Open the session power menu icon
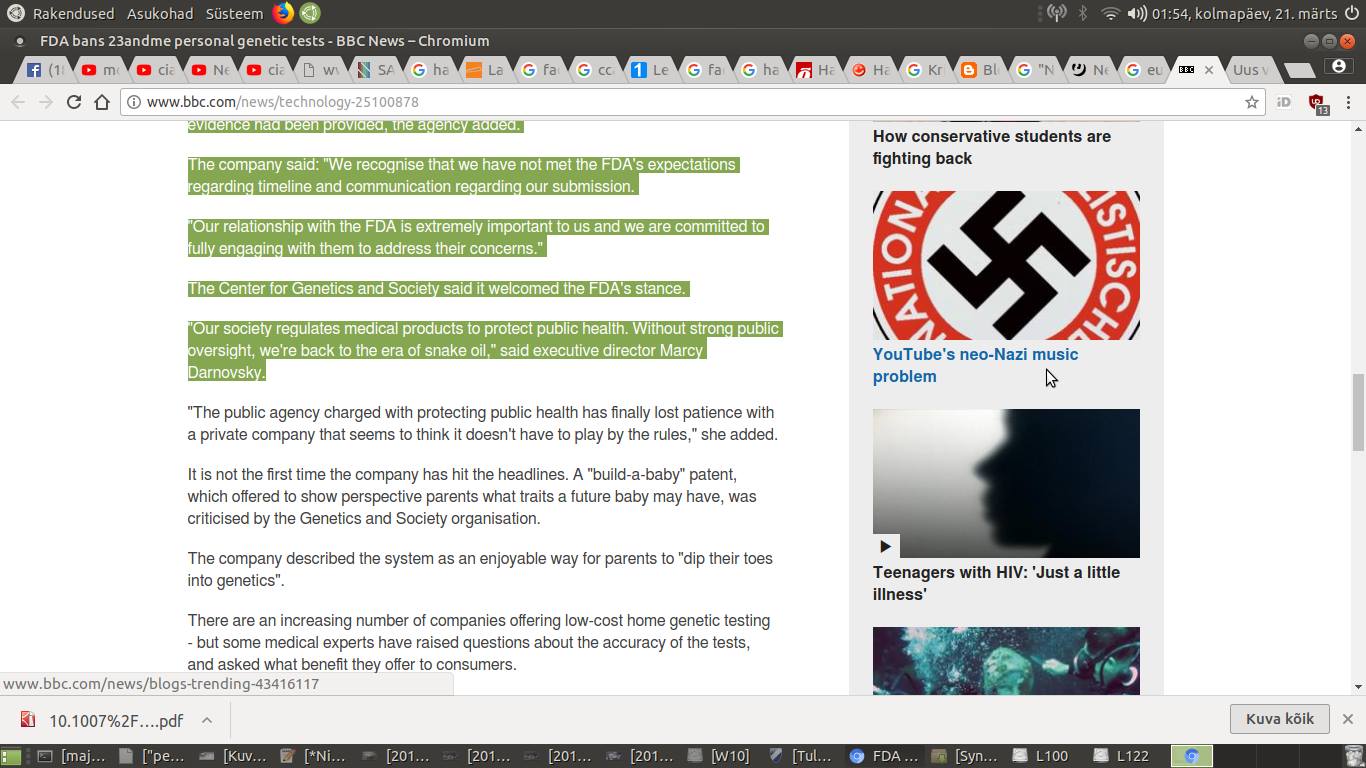The image size is (1366, 768). pyautogui.click(x=1352, y=13)
